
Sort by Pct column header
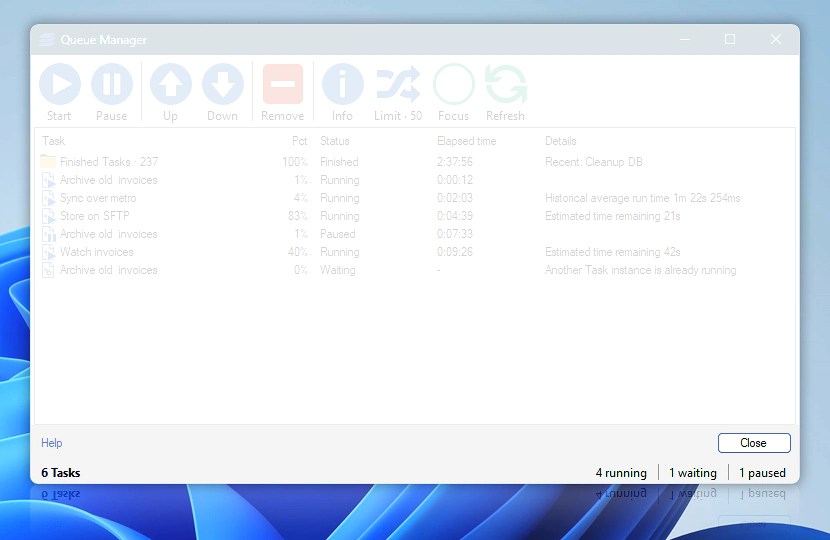click(x=300, y=141)
